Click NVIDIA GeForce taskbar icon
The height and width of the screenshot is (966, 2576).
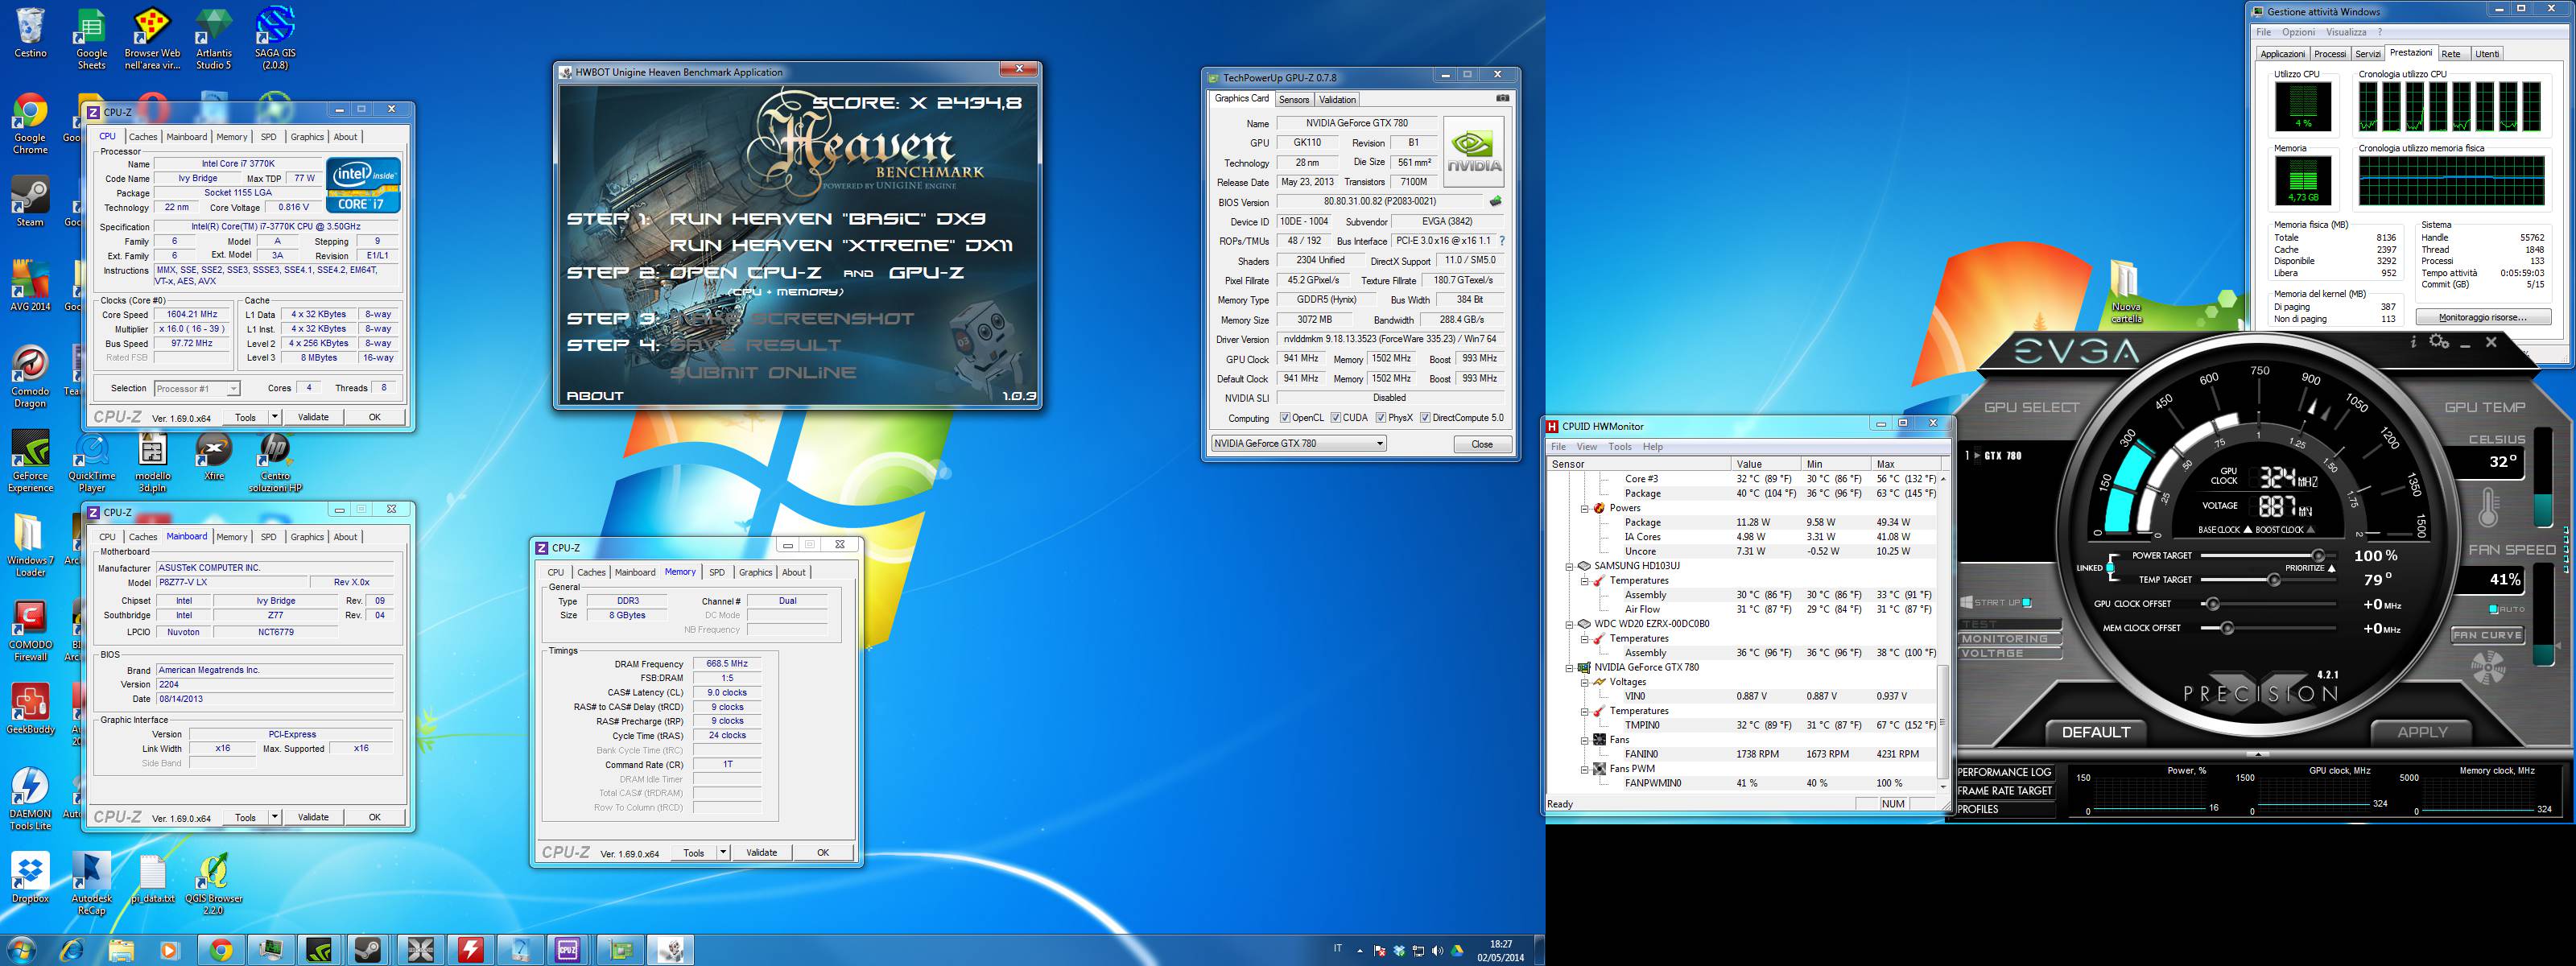pyautogui.click(x=318, y=950)
